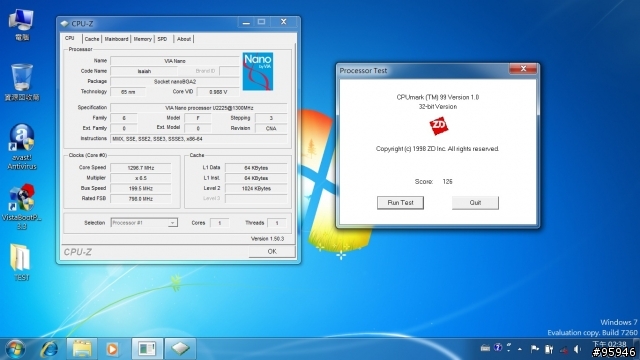Viewport: 640px width, 360px height.
Task: Show hidden tray icons with up arrow
Action: pos(520,349)
